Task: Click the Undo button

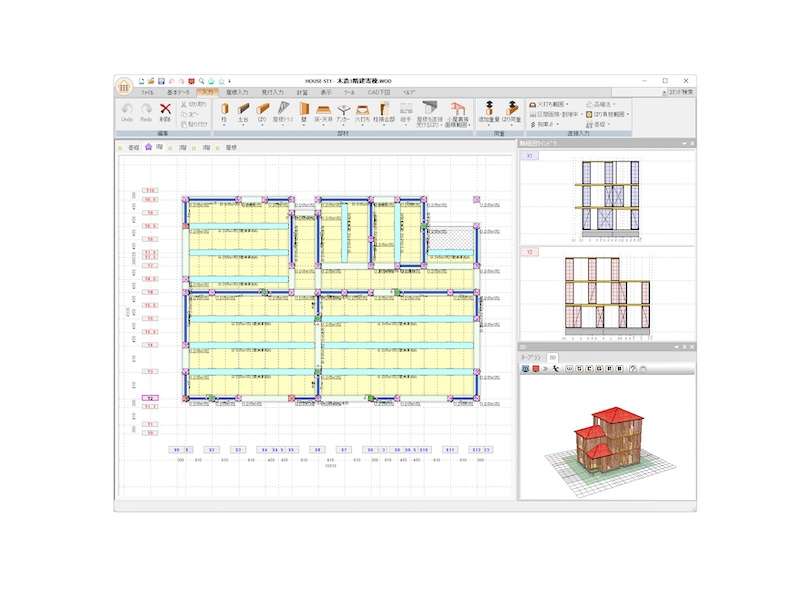Action: pos(127,111)
